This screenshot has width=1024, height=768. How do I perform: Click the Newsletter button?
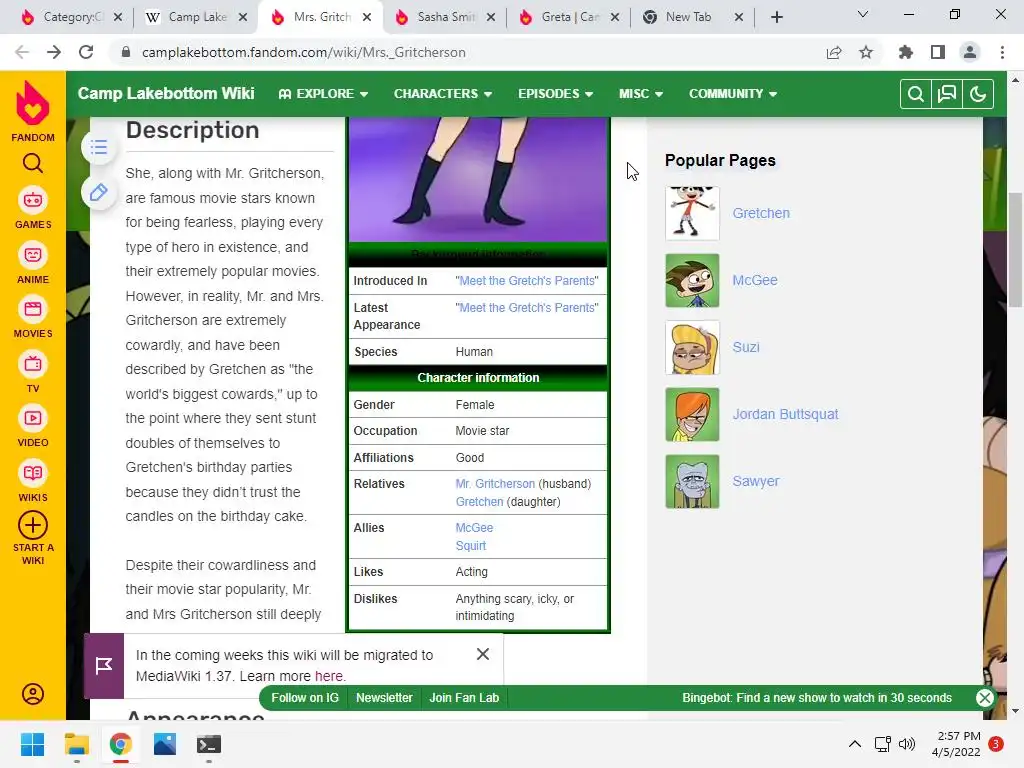(384, 697)
